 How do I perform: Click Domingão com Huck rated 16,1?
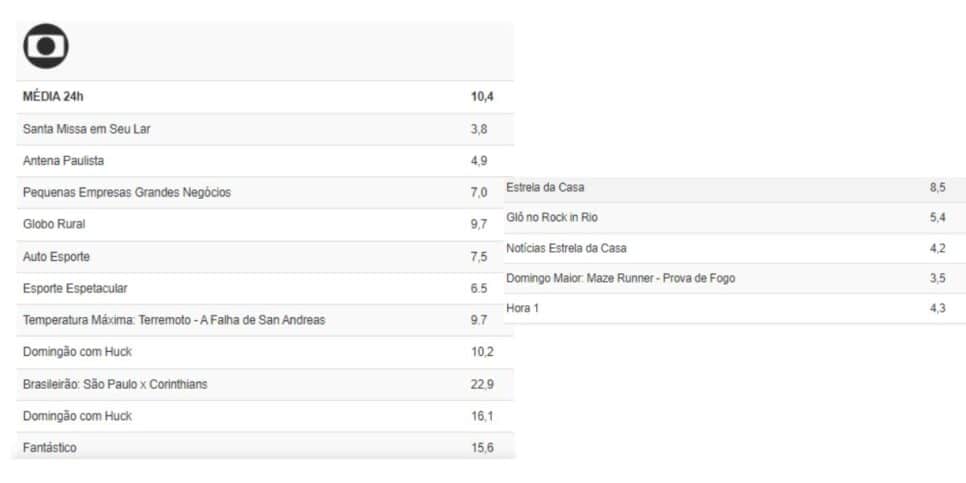coord(265,416)
